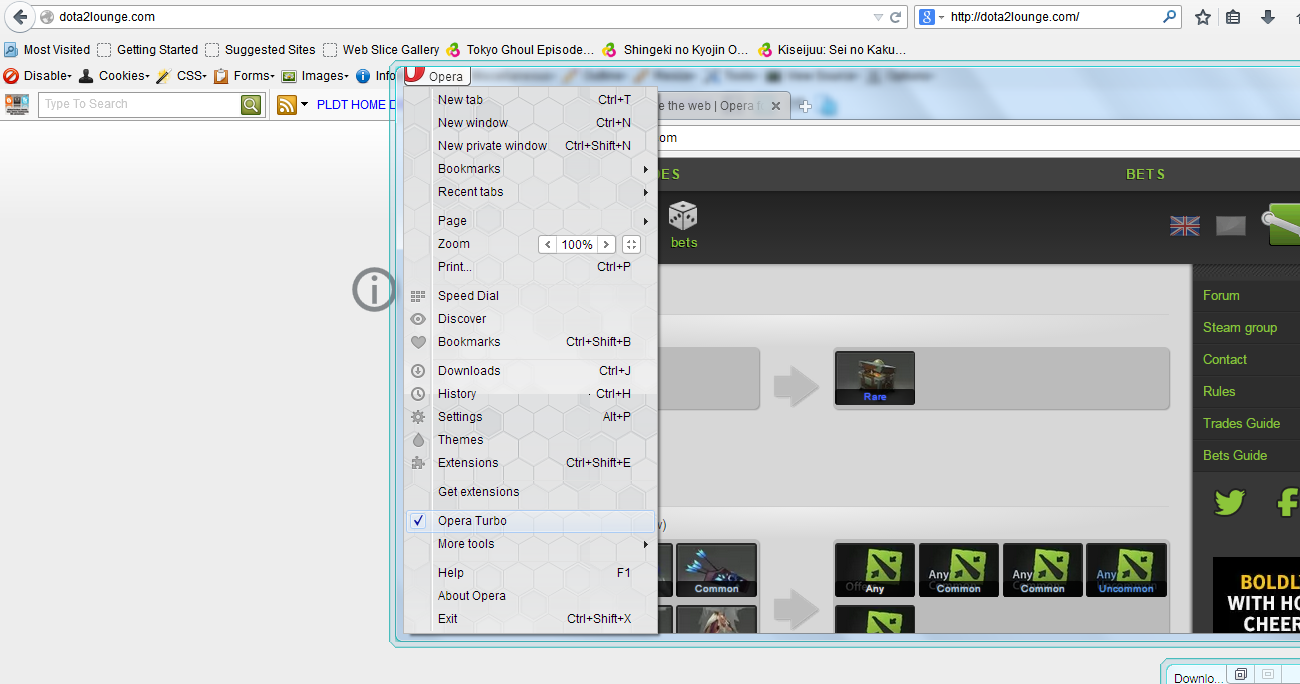Select About Opera menu item
The height and width of the screenshot is (684, 1300).
(x=531, y=596)
